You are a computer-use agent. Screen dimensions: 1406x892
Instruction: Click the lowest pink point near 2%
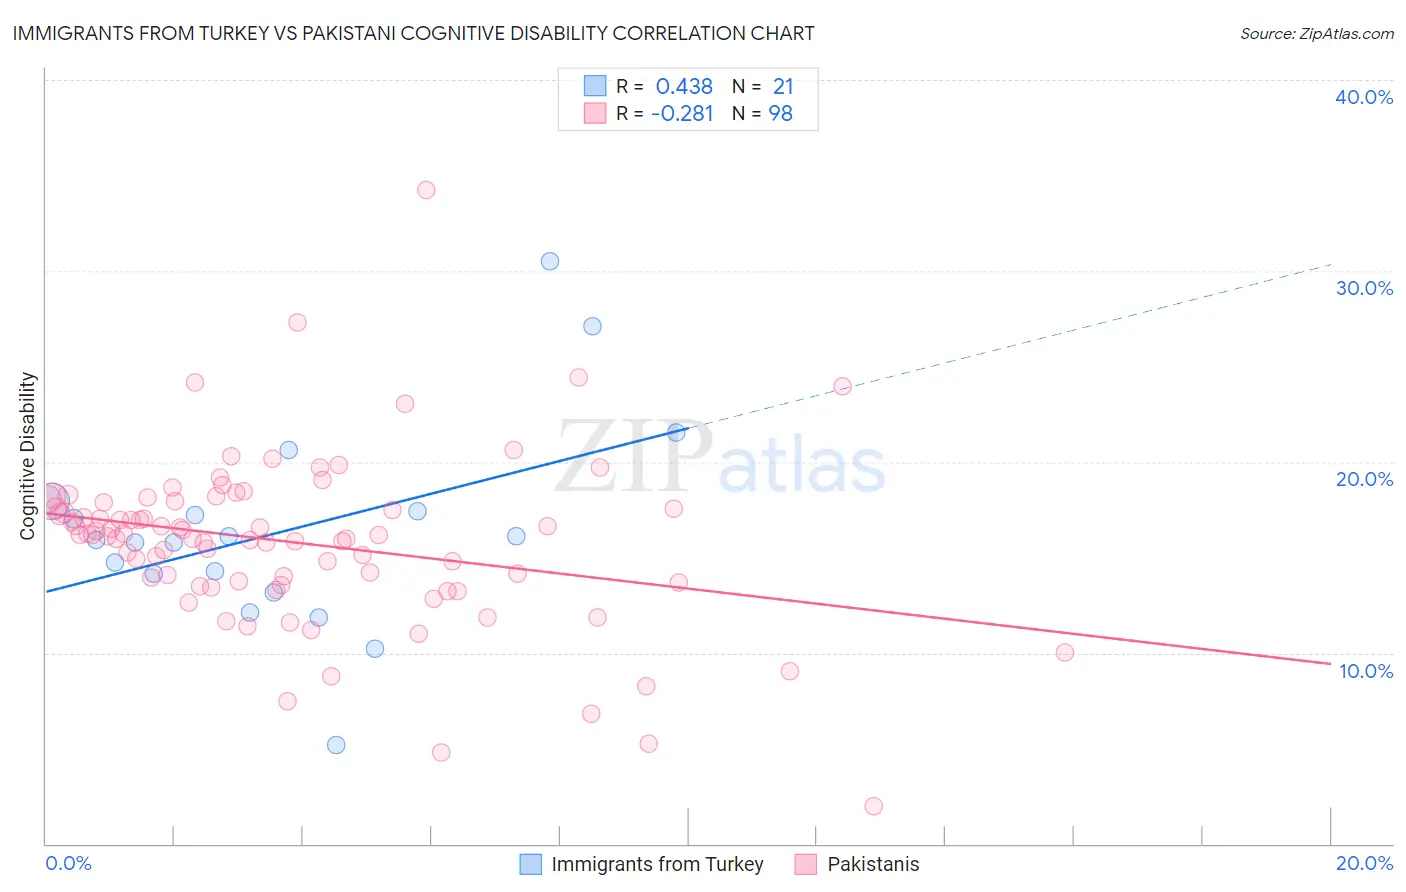coord(873,806)
